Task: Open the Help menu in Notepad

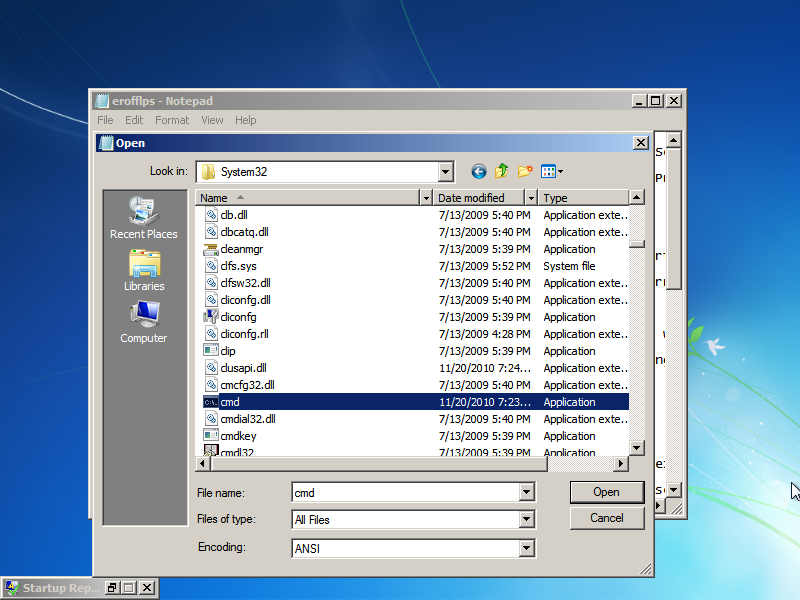Action: click(x=245, y=120)
